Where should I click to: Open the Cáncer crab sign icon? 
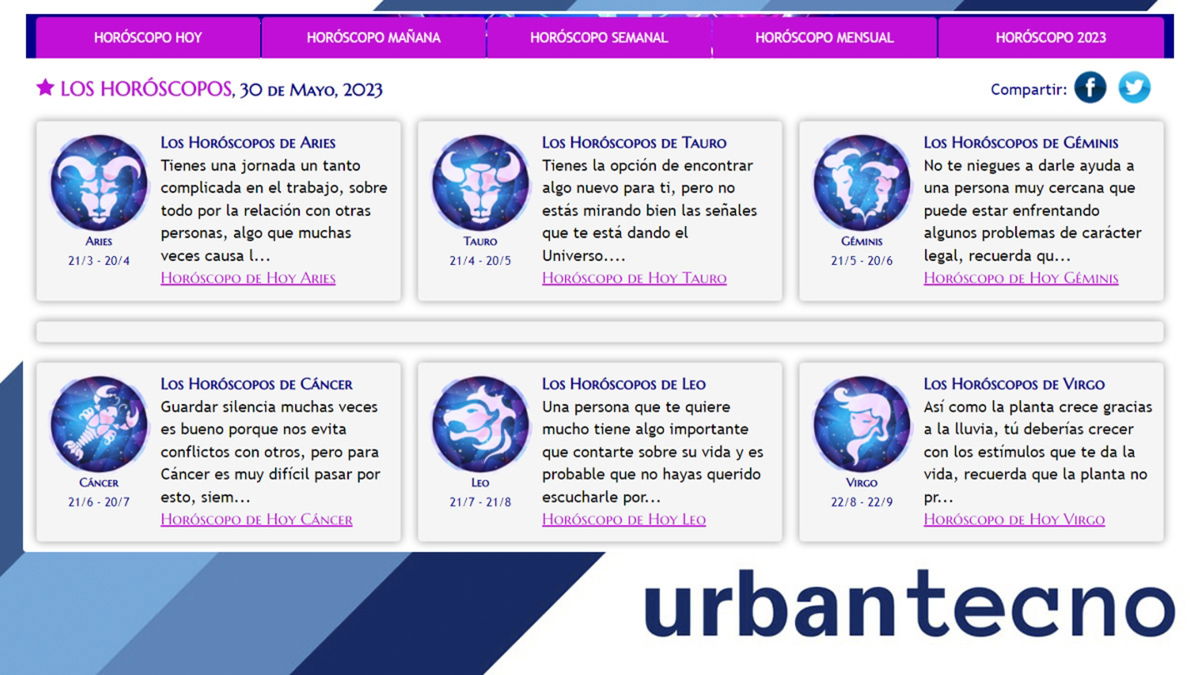pyautogui.click(x=97, y=424)
